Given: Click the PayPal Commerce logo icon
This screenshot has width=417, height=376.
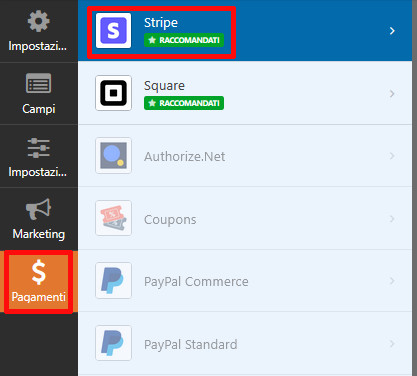Looking at the screenshot, I should click(113, 281).
